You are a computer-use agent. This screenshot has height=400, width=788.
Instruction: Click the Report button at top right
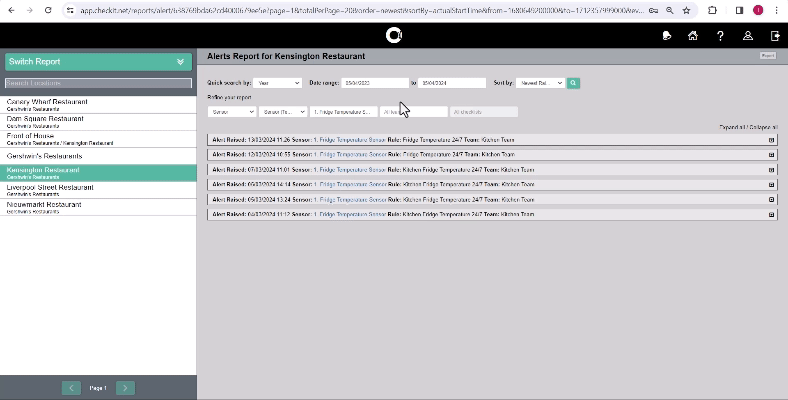point(767,56)
